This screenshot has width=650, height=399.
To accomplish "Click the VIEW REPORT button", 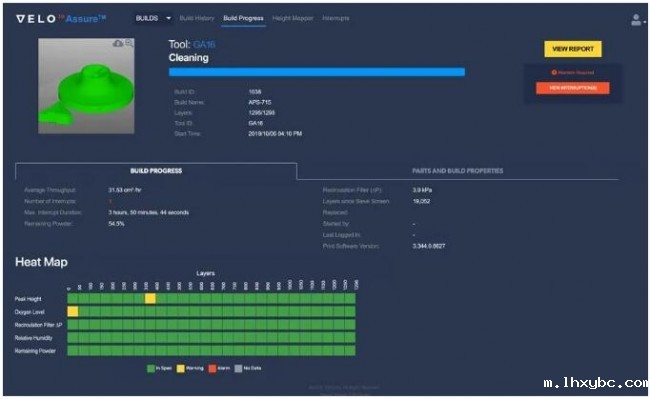I will 573,49.
